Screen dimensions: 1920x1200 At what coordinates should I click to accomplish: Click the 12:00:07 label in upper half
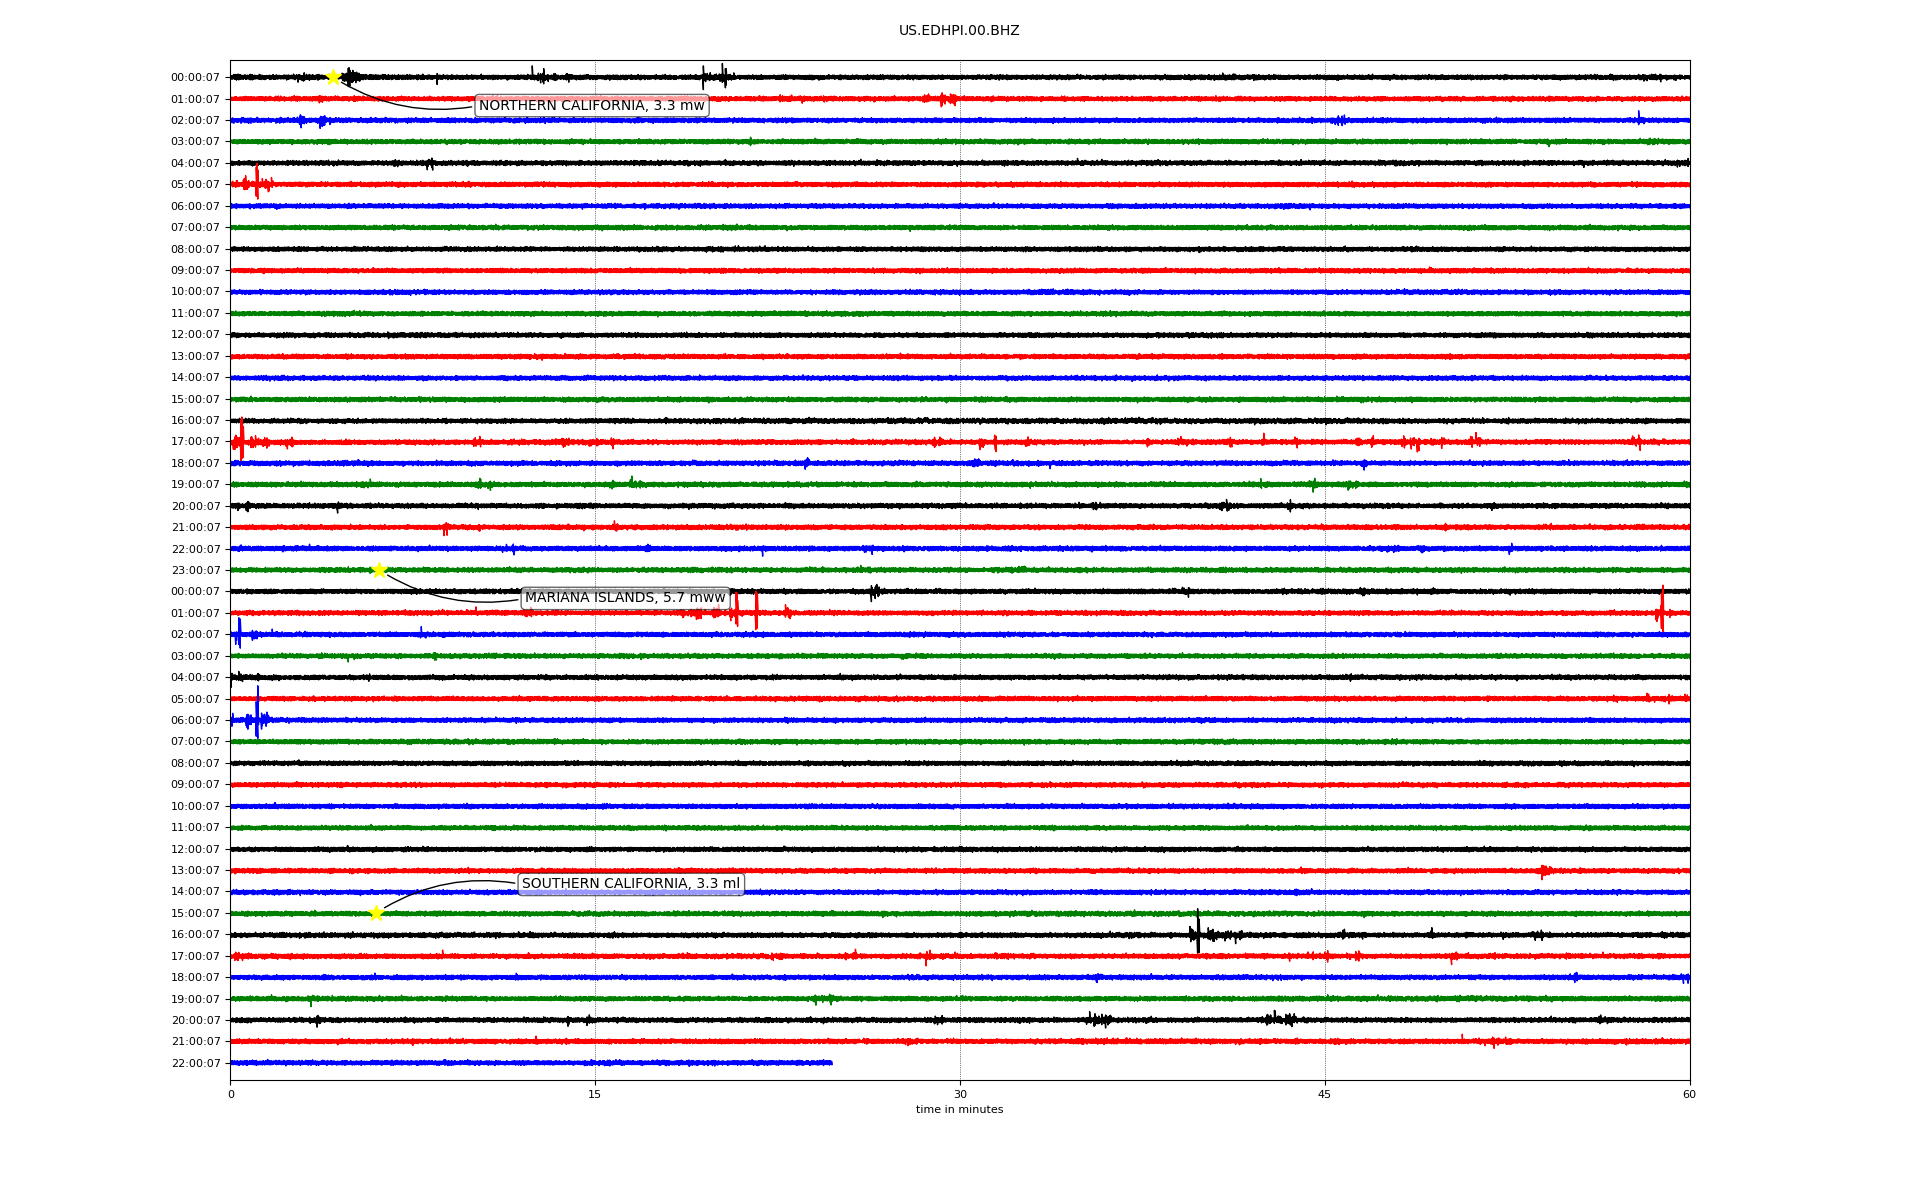[x=195, y=335]
